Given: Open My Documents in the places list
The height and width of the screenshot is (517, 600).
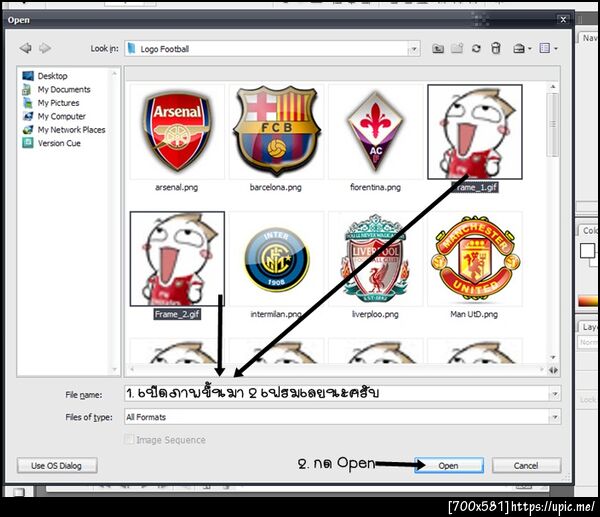Looking at the screenshot, I should pos(64,89).
